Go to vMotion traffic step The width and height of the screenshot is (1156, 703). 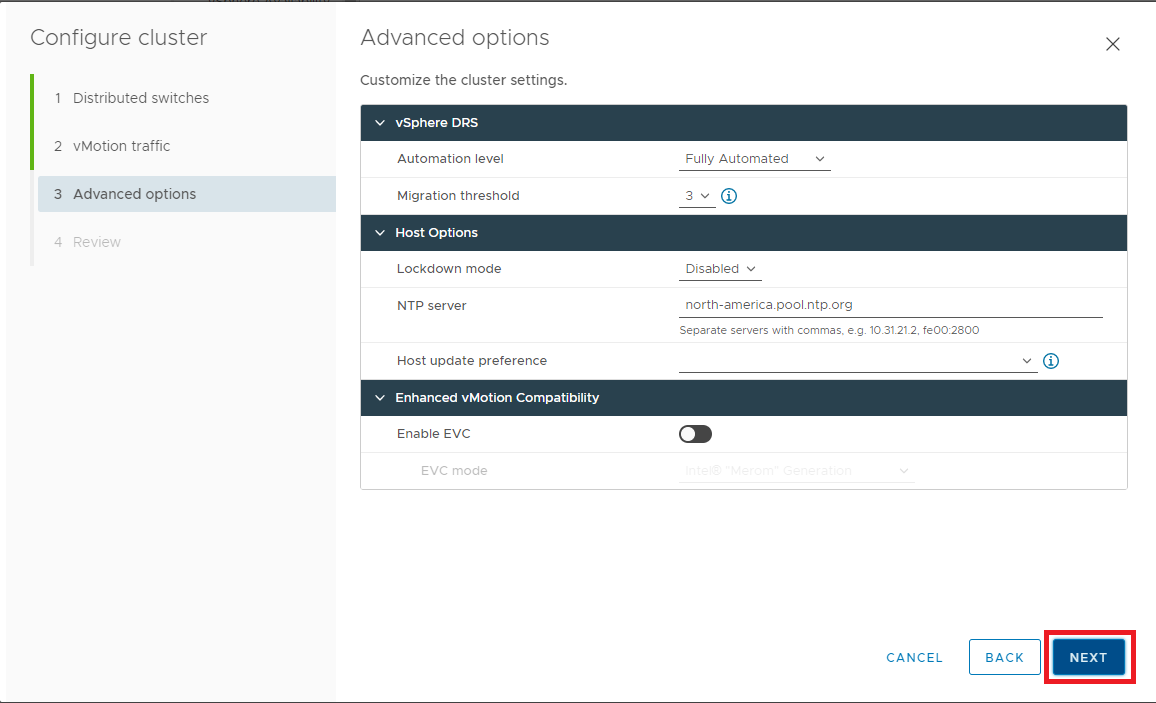121,146
